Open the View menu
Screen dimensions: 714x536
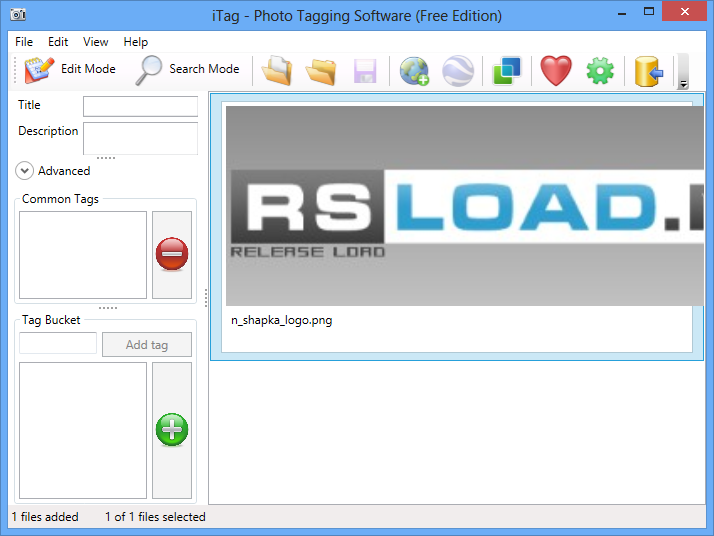96,42
